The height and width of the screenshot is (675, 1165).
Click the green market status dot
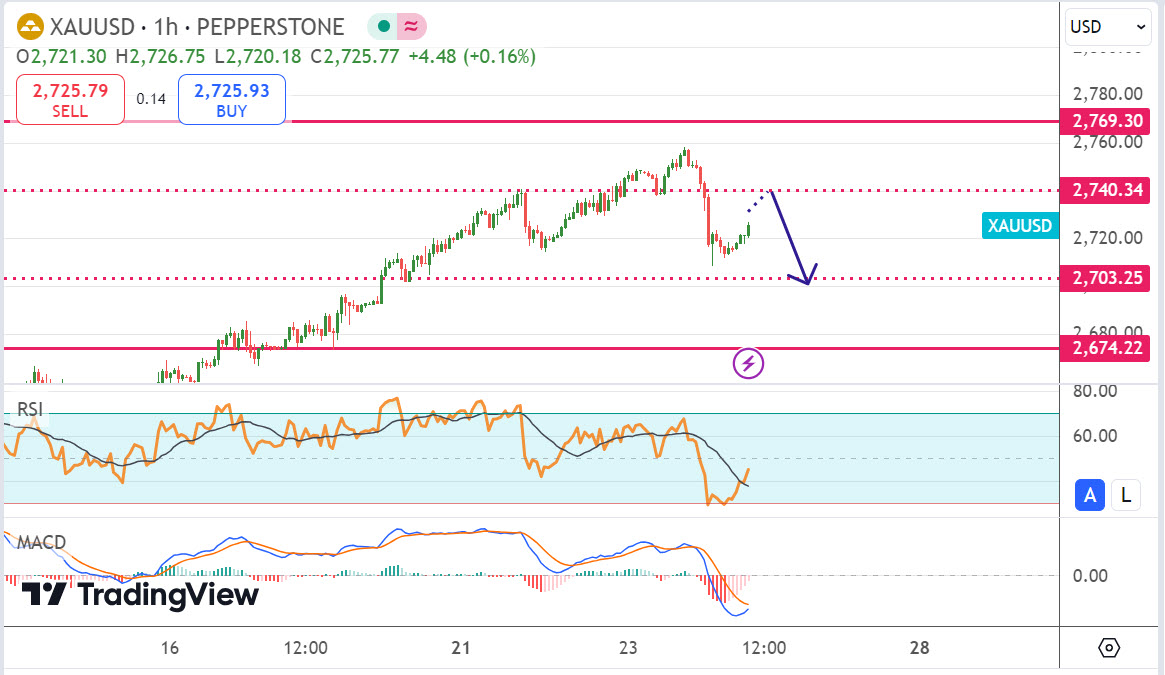(382, 27)
